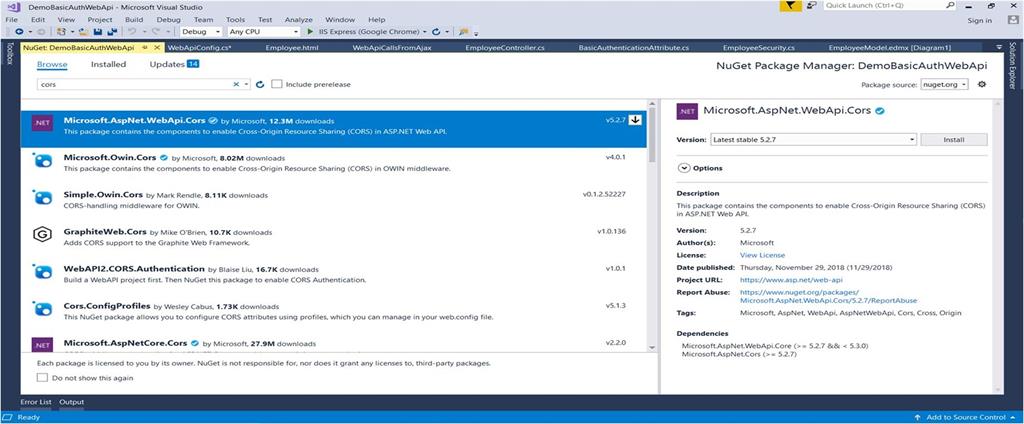Image resolution: width=1024 pixels, height=424 pixels.
Task: Open the Error List panel tab
Action: point(36,402)
